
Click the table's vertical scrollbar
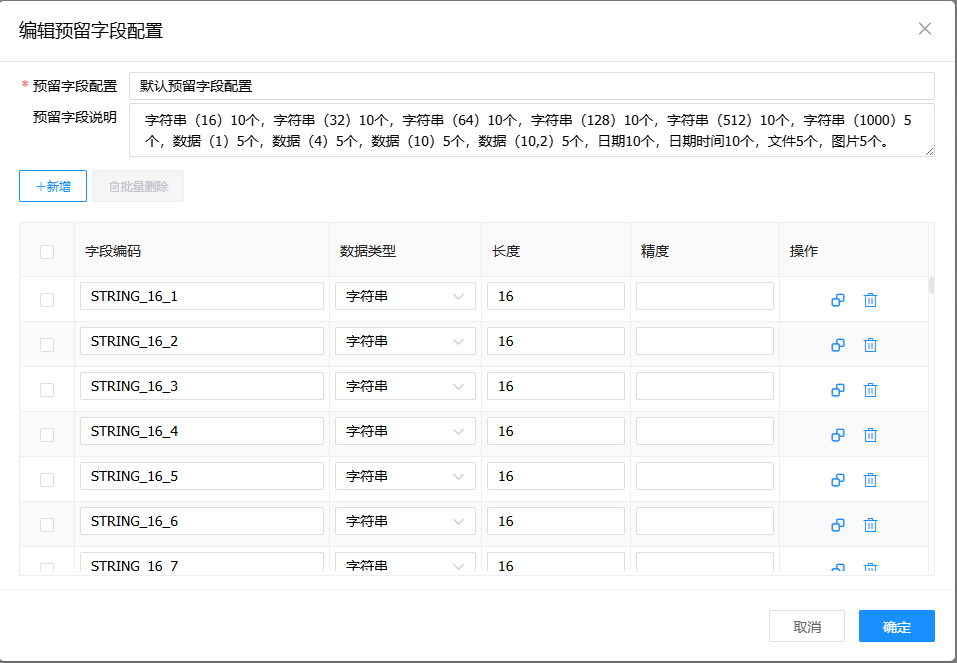931,285
